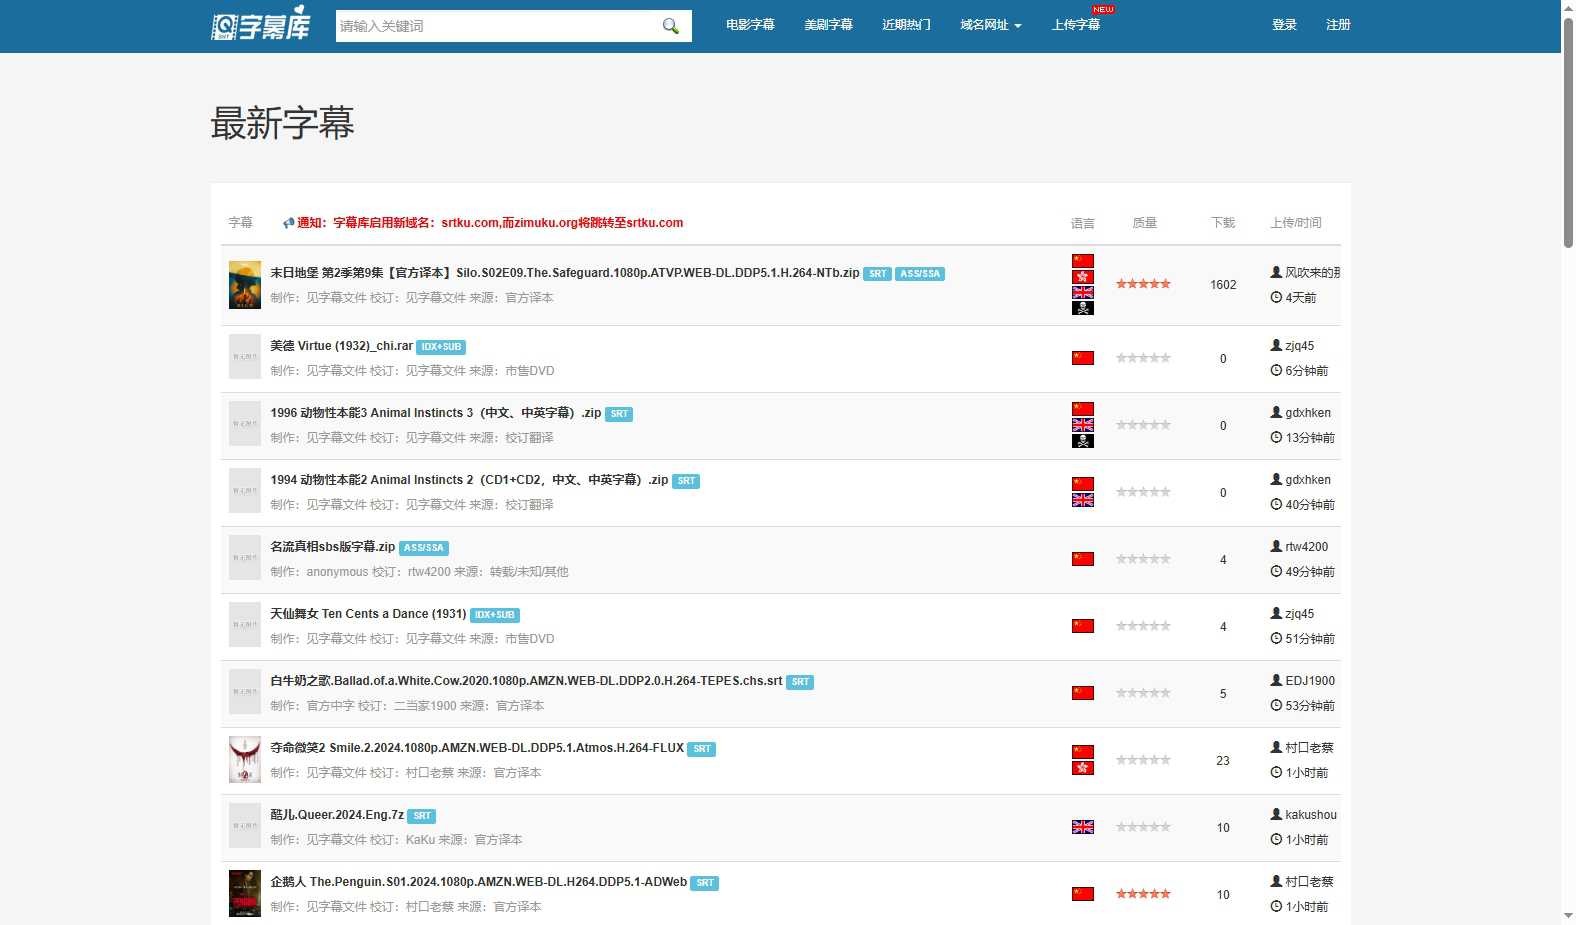
Task: Open the Smile 2 subtitle title link
Action: 476,748
